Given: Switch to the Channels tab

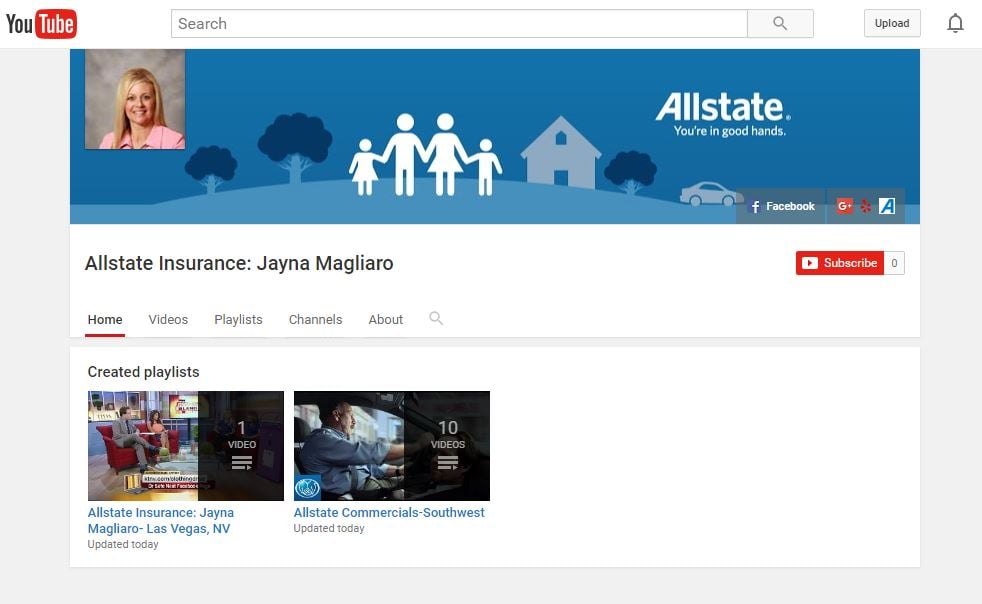Looking at the screenshot, I should (x=316, y=320).
